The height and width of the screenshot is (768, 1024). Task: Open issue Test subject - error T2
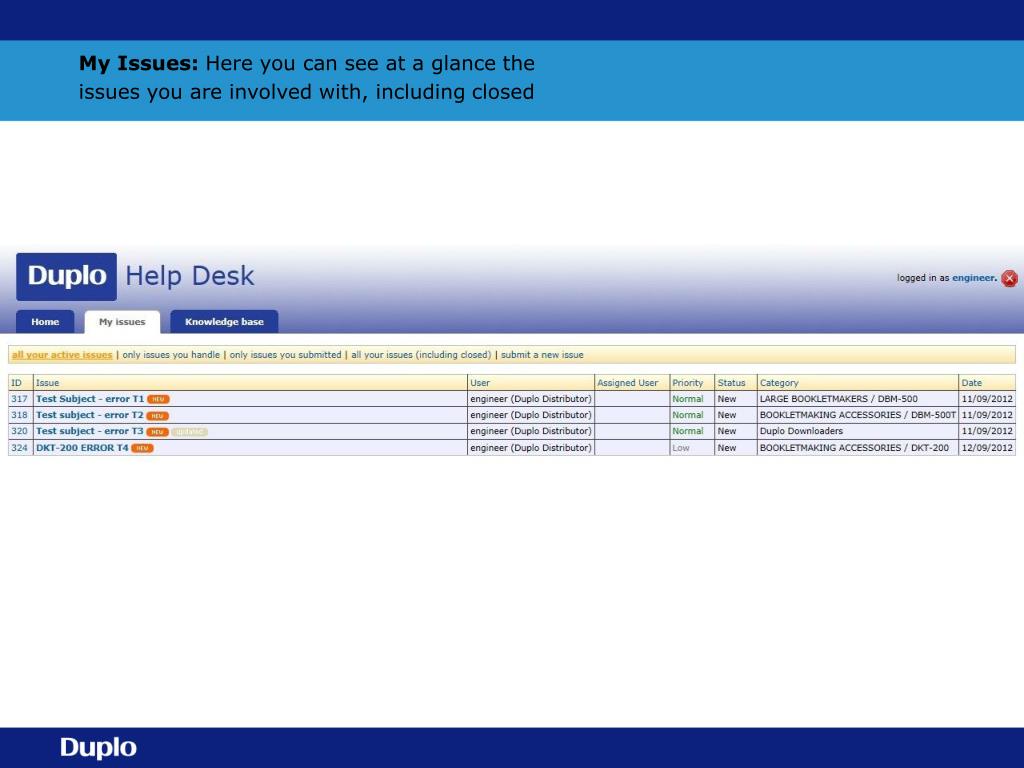(89, 415)
